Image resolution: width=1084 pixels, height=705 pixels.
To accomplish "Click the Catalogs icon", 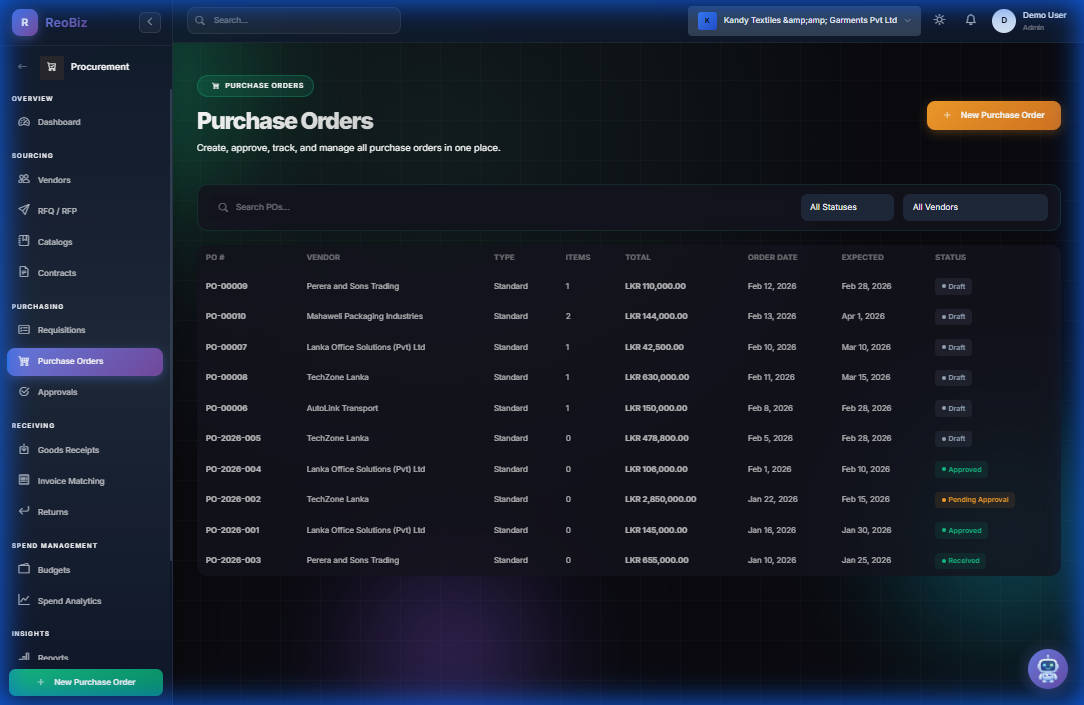I will click(22, 241).
